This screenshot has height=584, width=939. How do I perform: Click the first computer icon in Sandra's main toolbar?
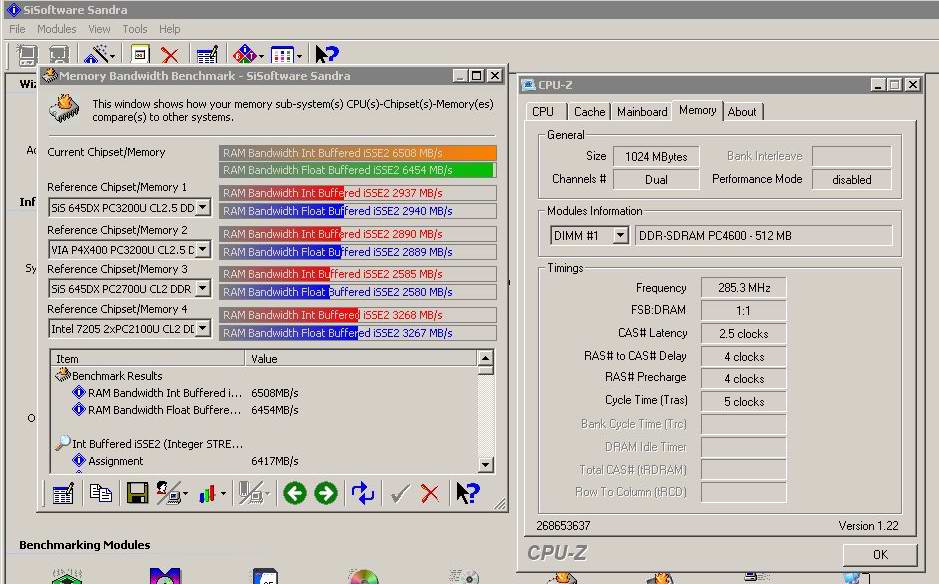coord(26,55)
